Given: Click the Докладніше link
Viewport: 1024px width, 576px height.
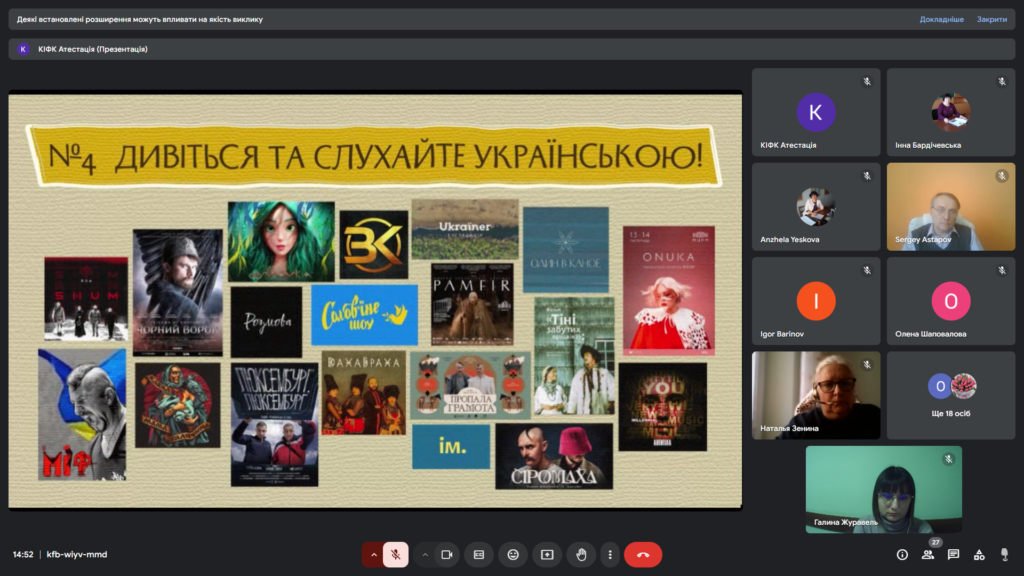Looking at the screenshot, I should (x=942, y=19).
